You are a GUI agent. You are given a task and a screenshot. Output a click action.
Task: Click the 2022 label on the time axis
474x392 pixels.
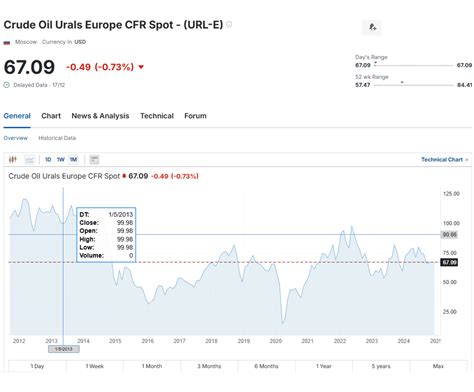click(x=340, y=341)
